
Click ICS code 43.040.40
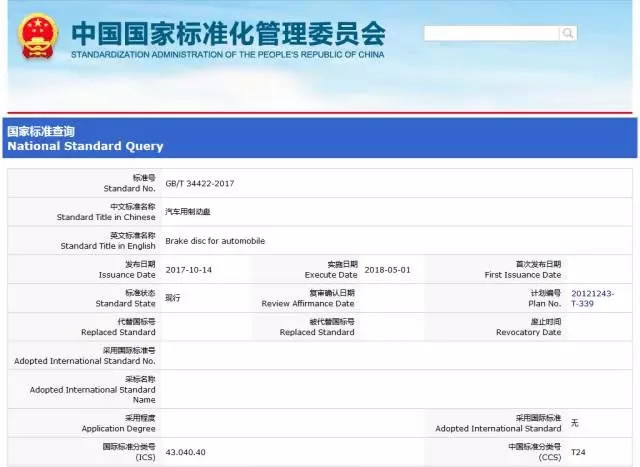pos(185,452)
